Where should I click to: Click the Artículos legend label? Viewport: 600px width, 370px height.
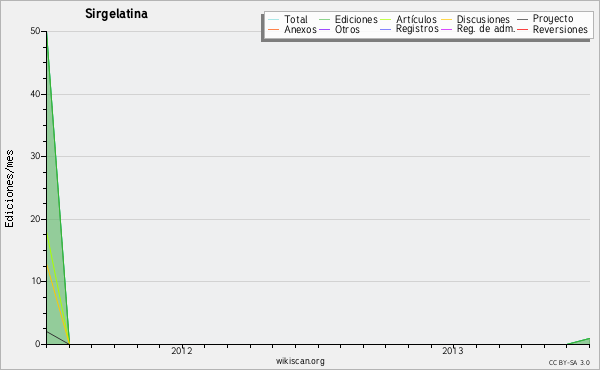[x=416, y=20]
